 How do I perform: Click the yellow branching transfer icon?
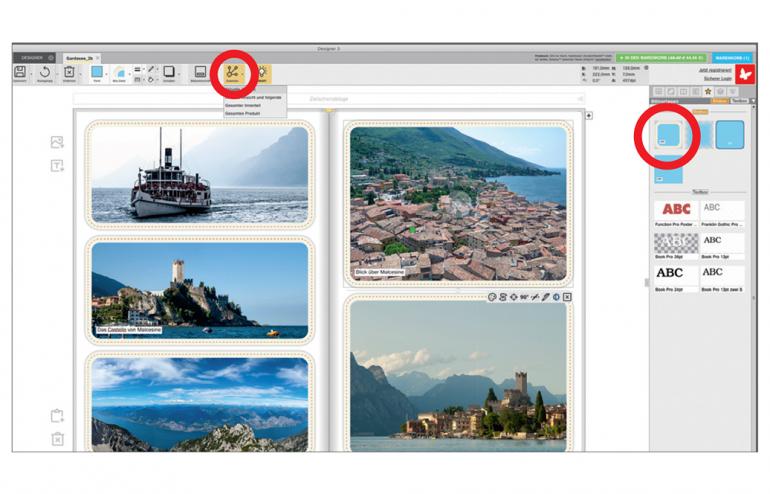click(x=232, y=73)
